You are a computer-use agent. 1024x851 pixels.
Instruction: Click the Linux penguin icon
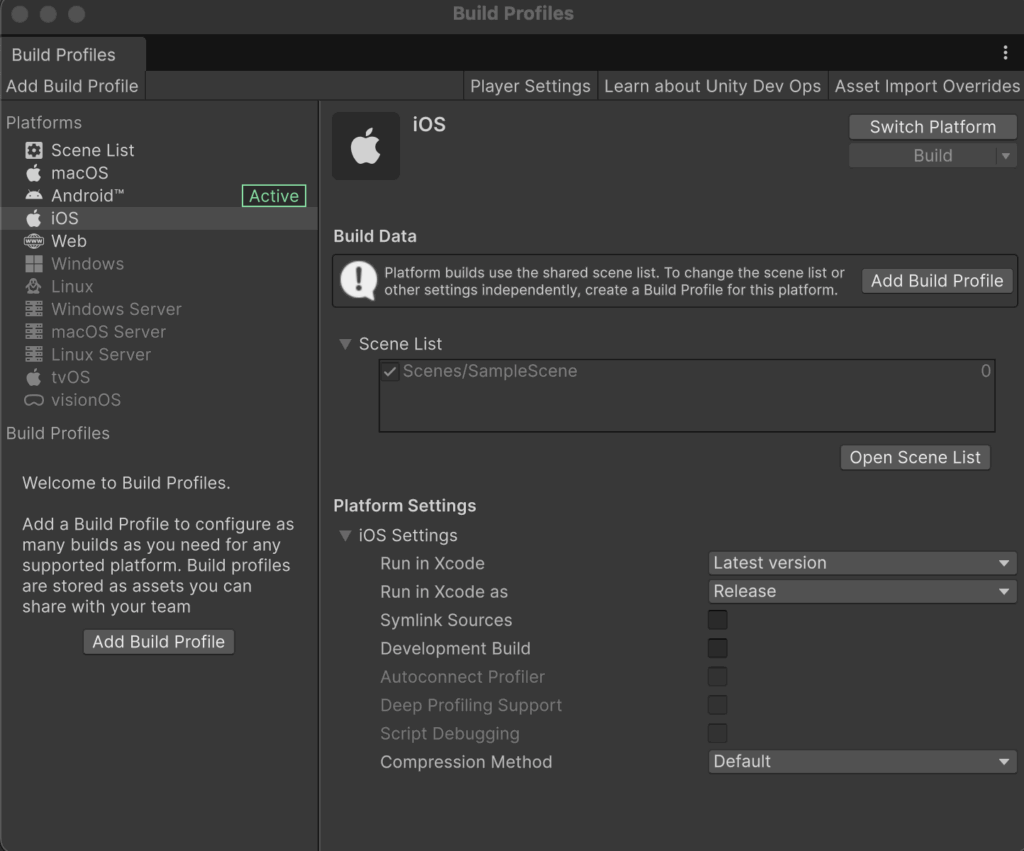pyautogui.click(x=34, y=287)
